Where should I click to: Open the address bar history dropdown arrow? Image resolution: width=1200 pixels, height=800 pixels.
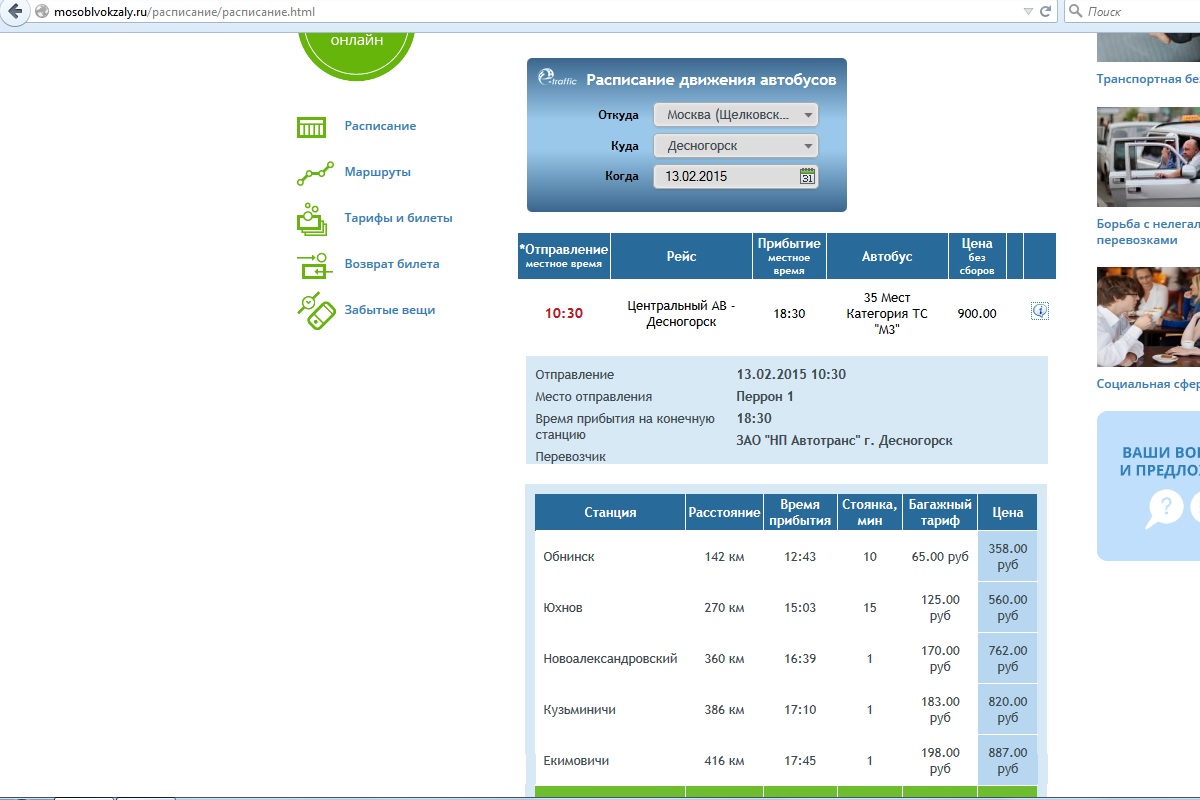pos(1028,11)
